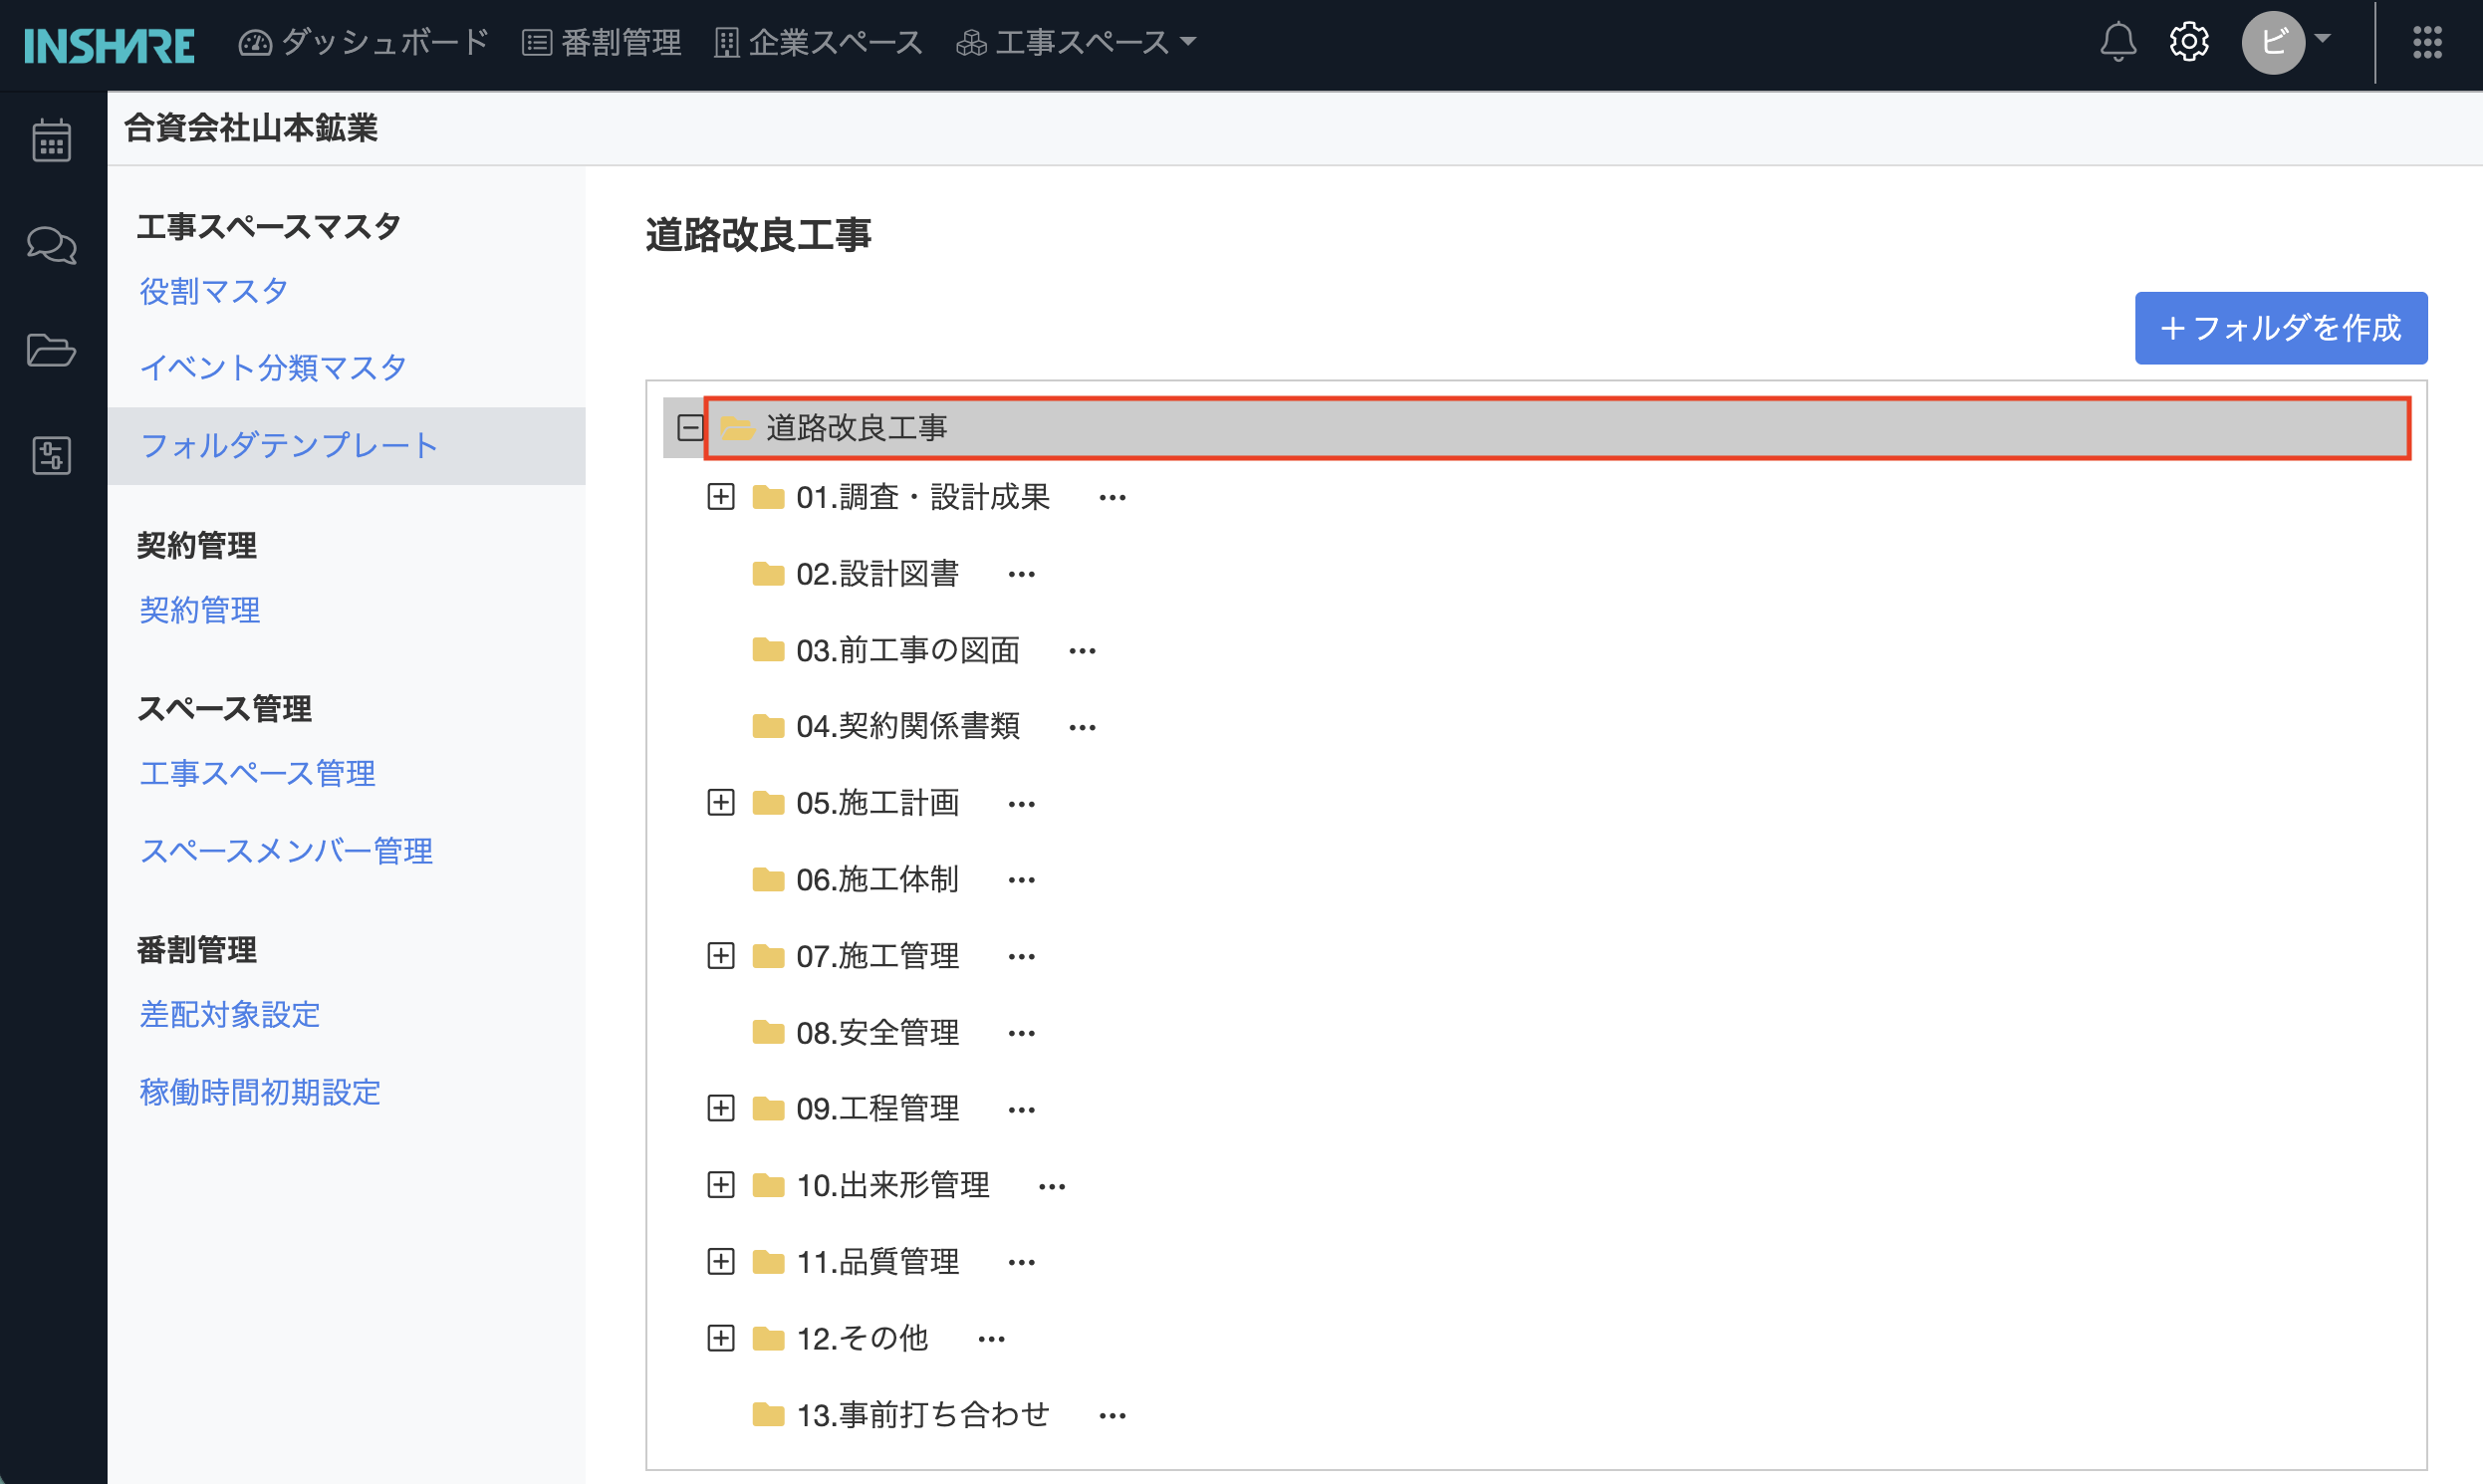Screen dimensions: 2483x1484
Task: Click the INSHARE logo
Action: pos(109,45)
